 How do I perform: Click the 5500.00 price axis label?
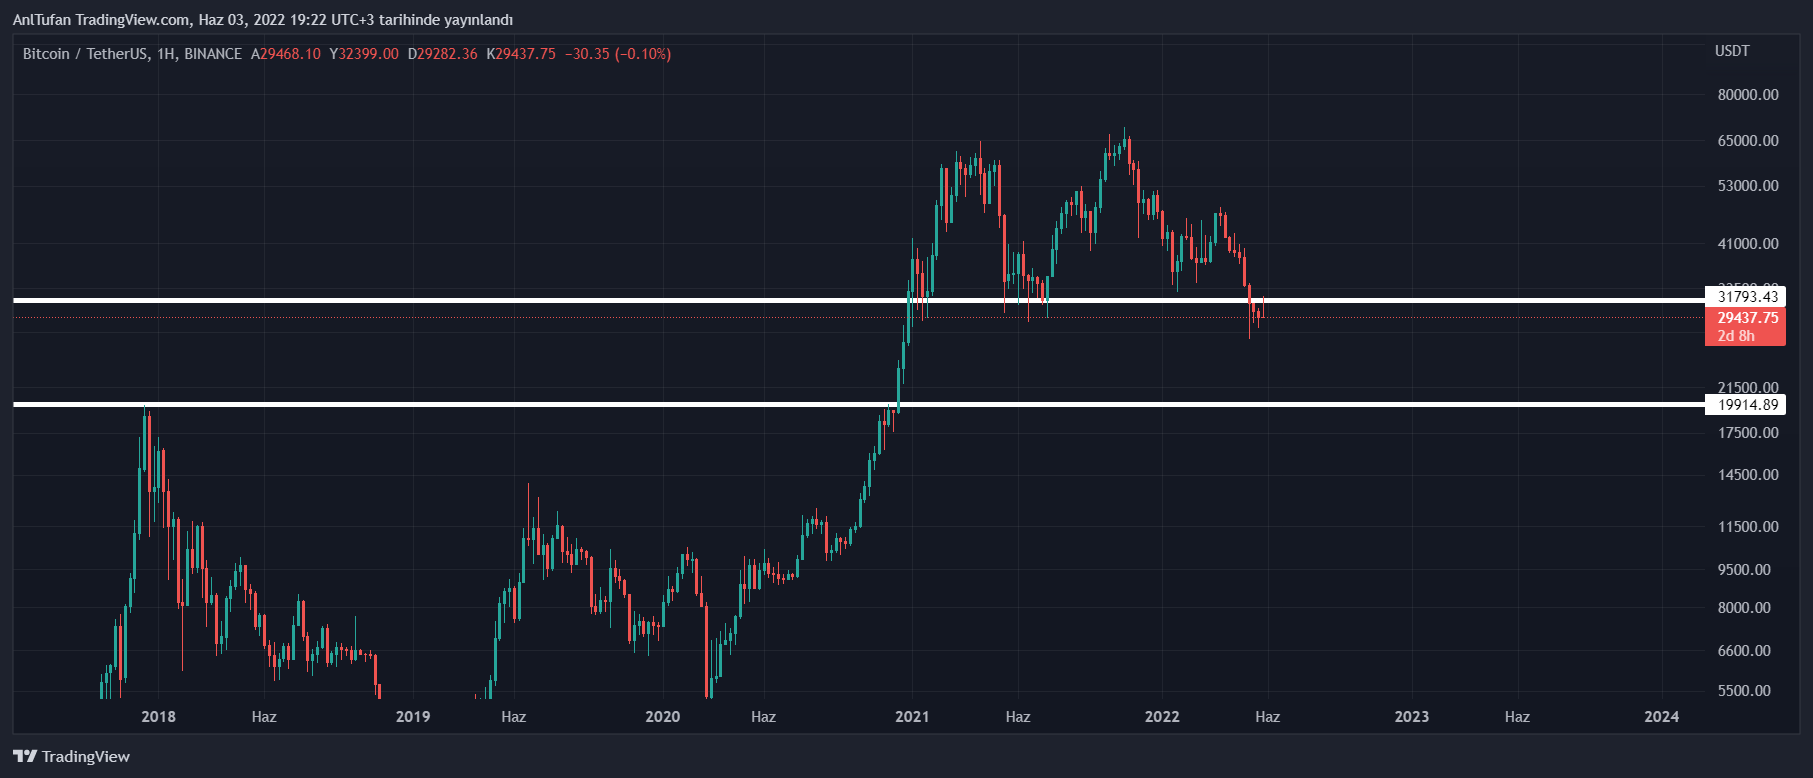tap(1744, 691)
